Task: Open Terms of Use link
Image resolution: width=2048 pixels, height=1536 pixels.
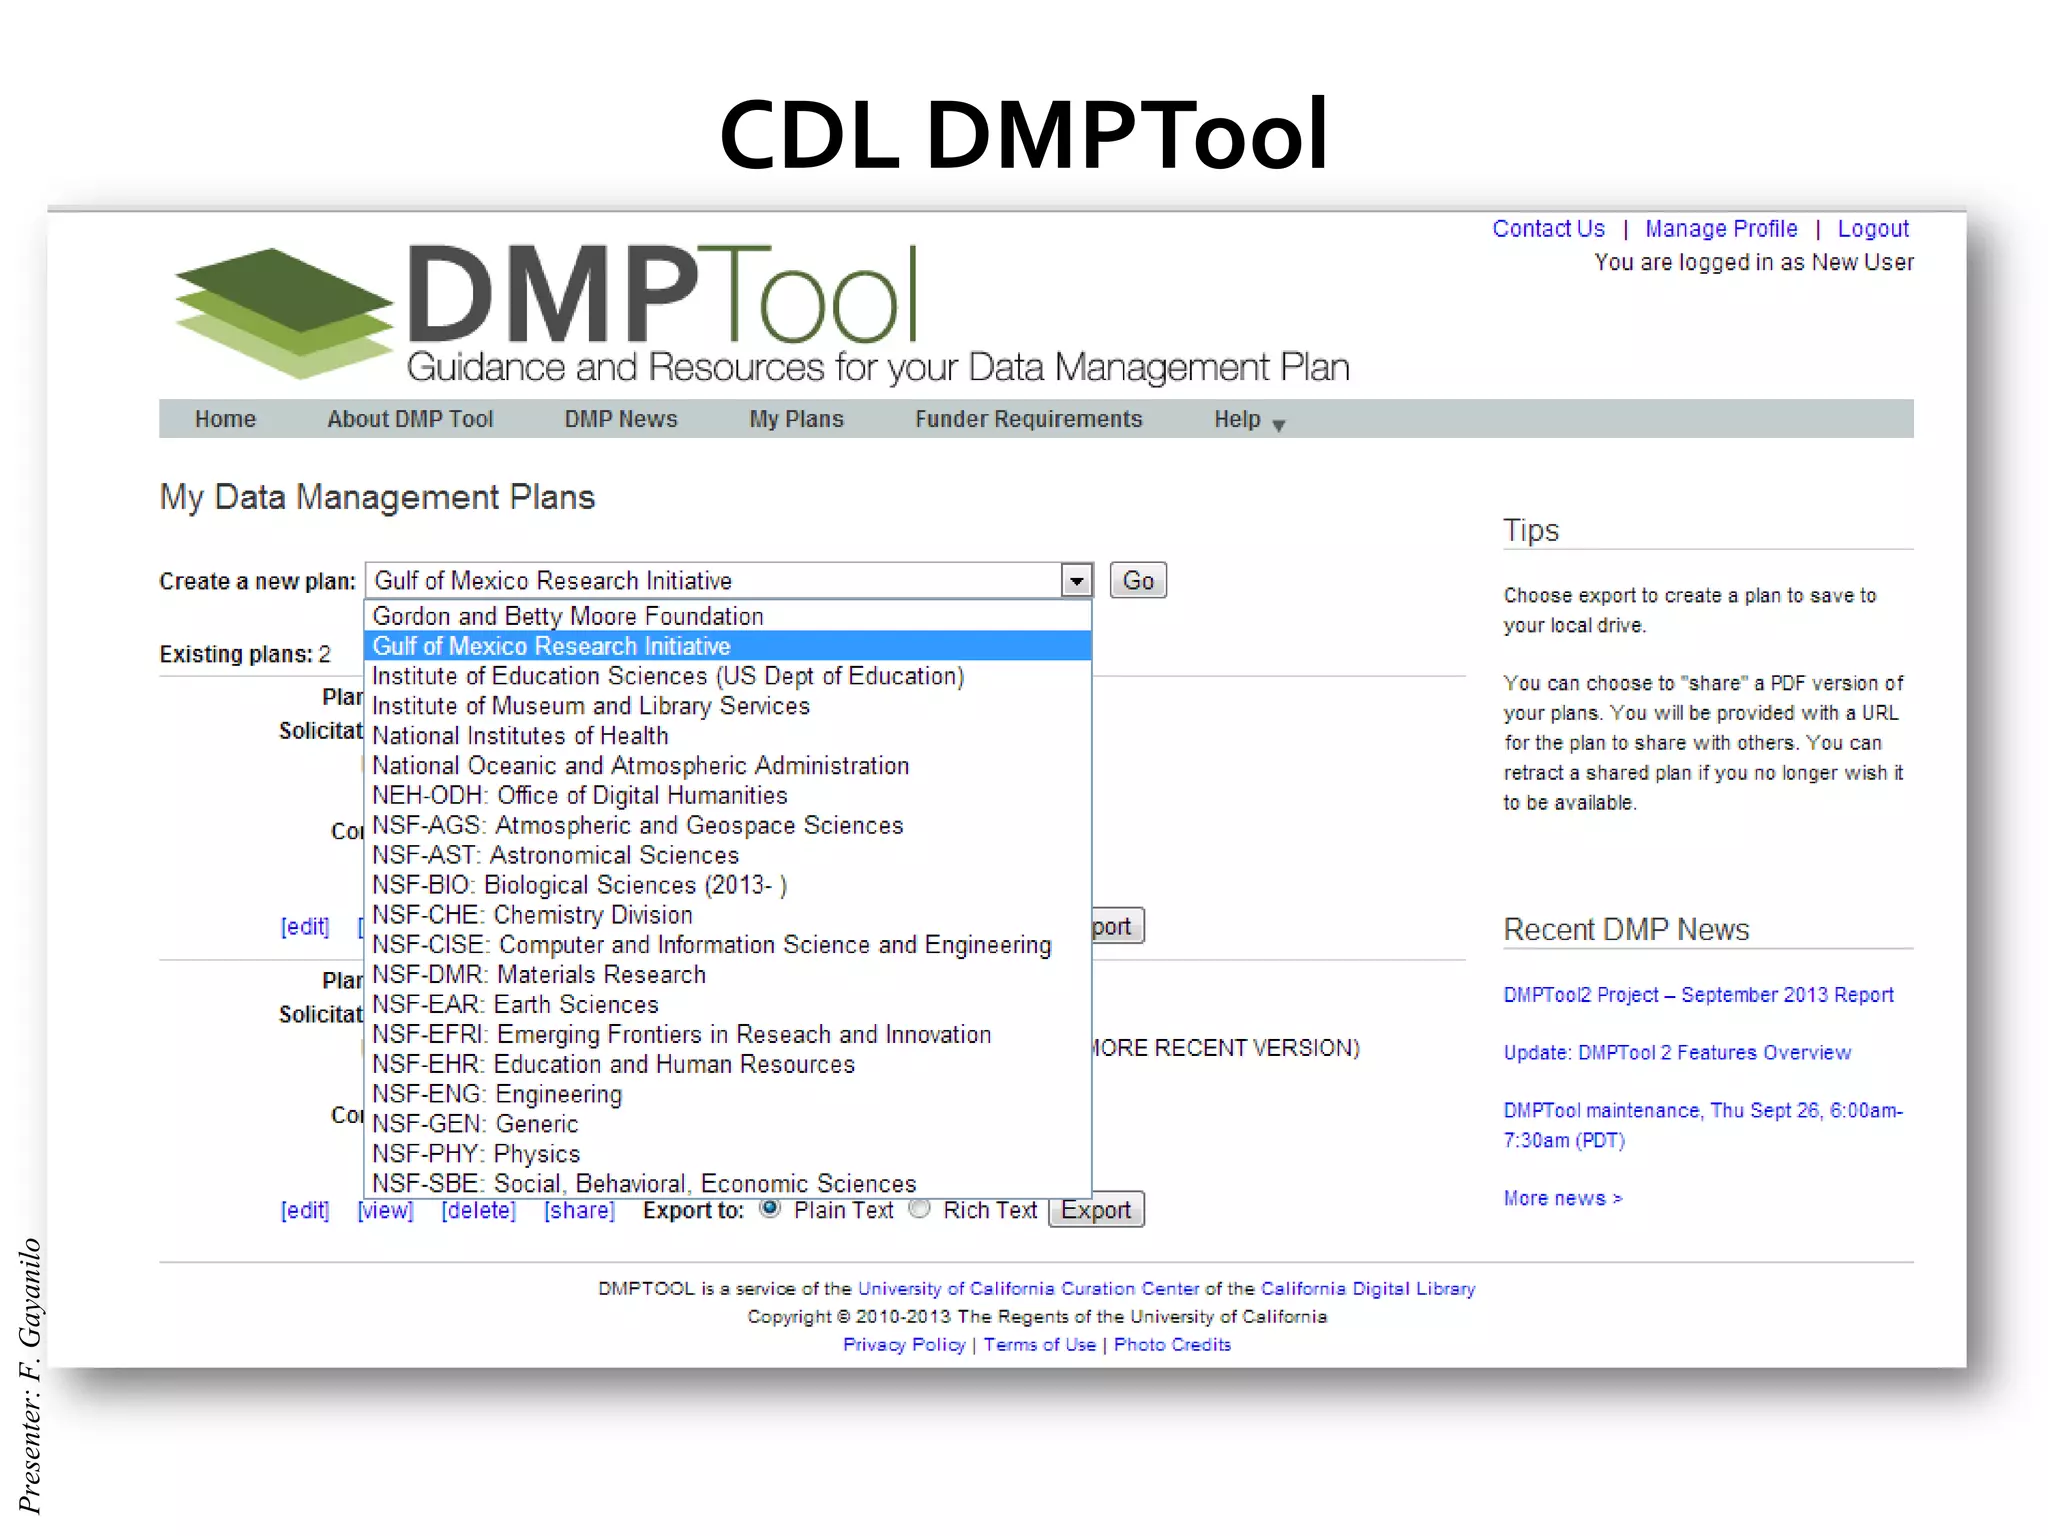Action: 1040,1345
